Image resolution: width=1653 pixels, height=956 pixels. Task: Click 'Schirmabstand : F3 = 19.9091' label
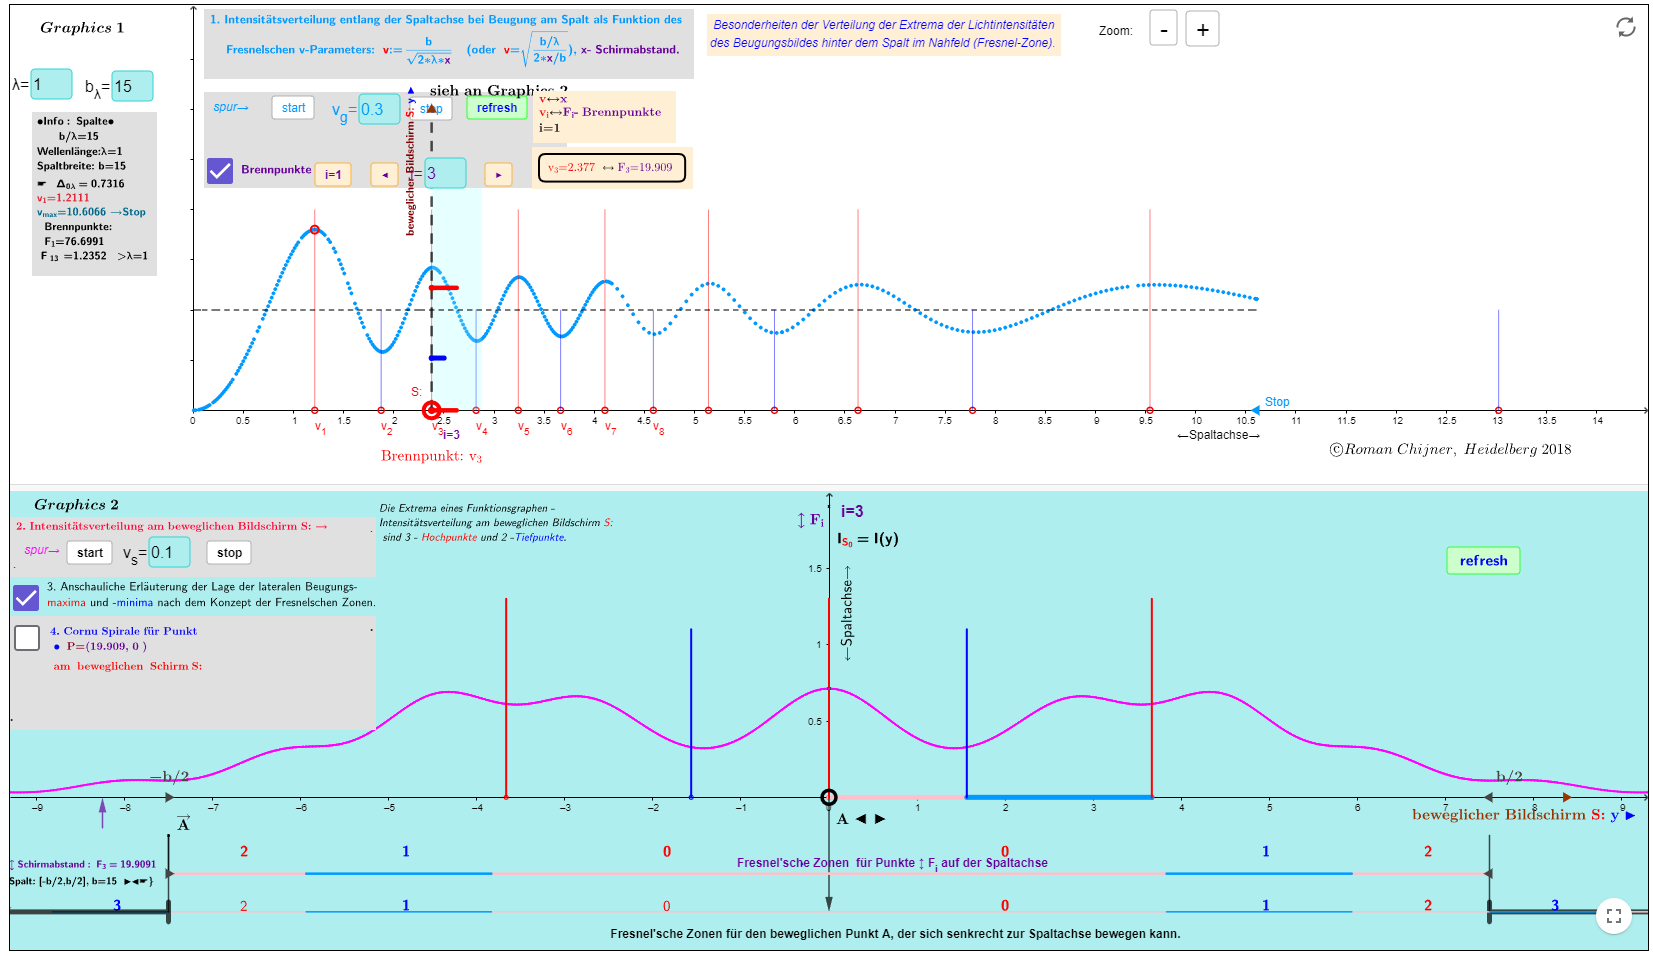(x=83, y=864)
